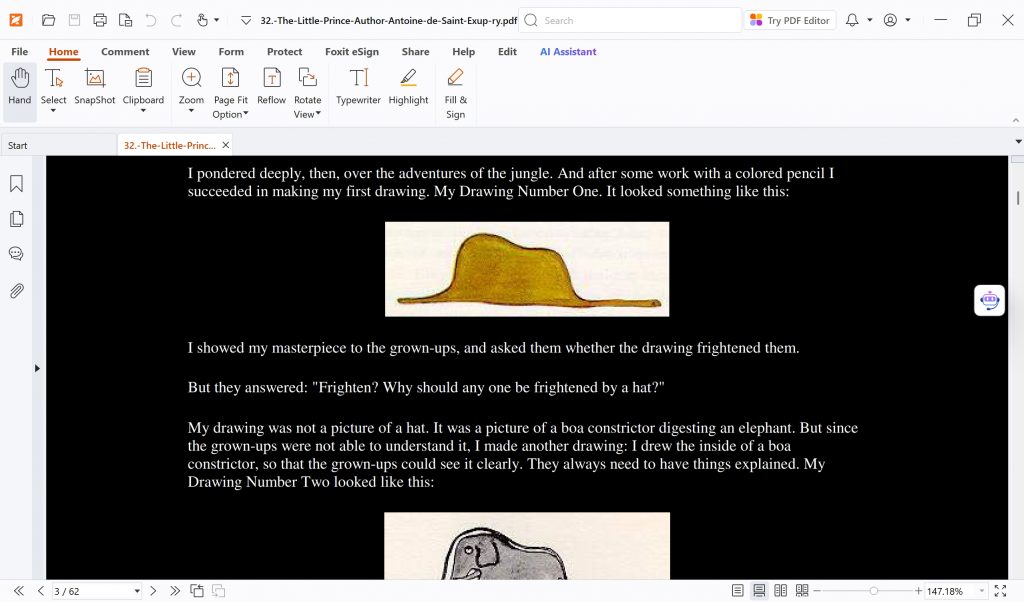The width and height of the screenshot is (1024, 602).
Task: Switch to the Comment ribbon tab
Action: tap(125, 52)
